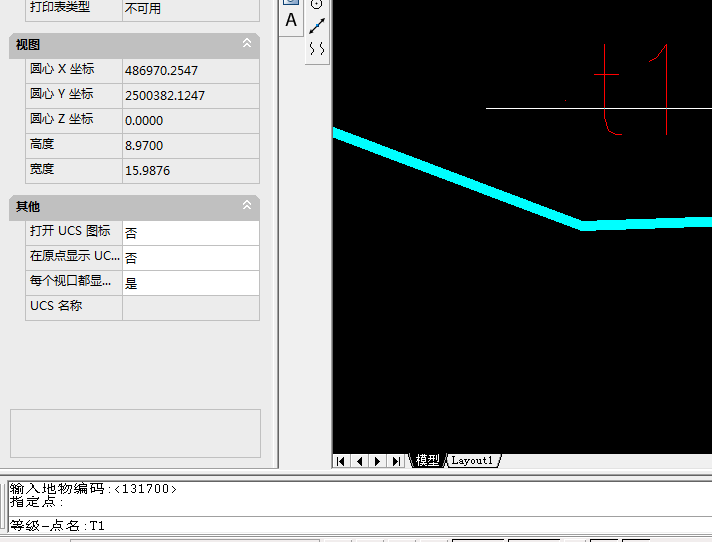
Task: Click the double-squiggle curve tool icon
Action: [x=317, y=48]
